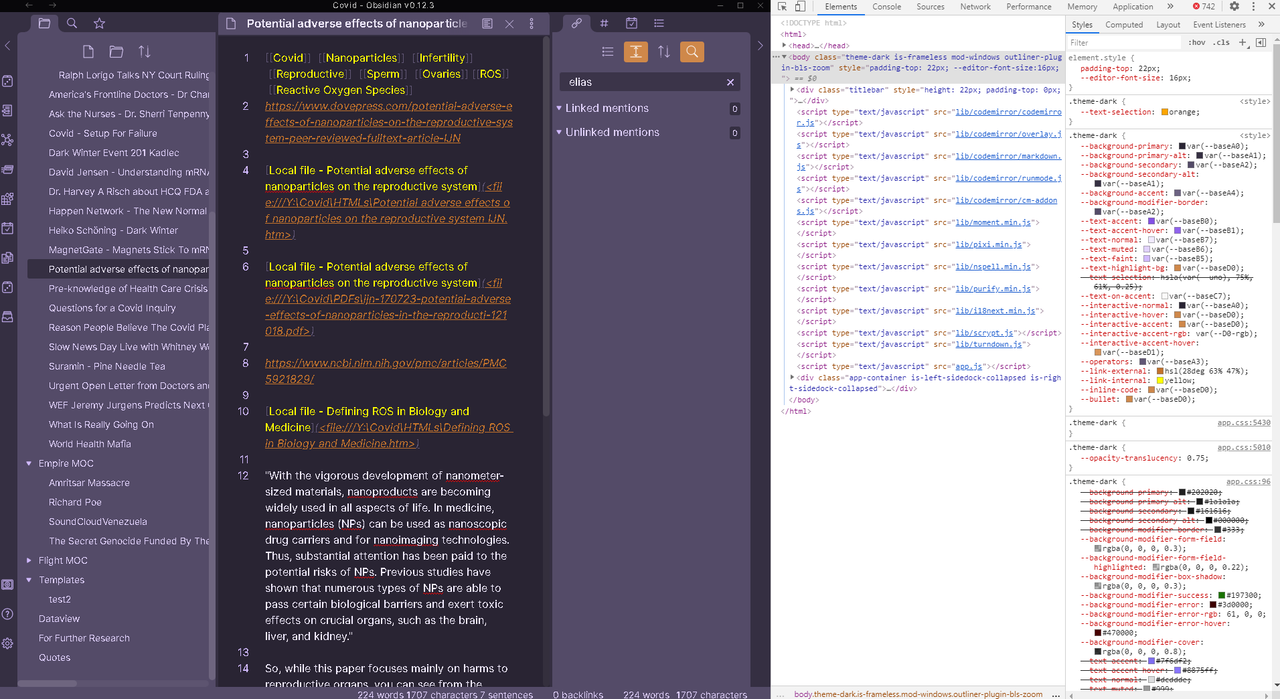Change file explorer sort order
The image size is (1280, 699).
click(x=144, y=51)
